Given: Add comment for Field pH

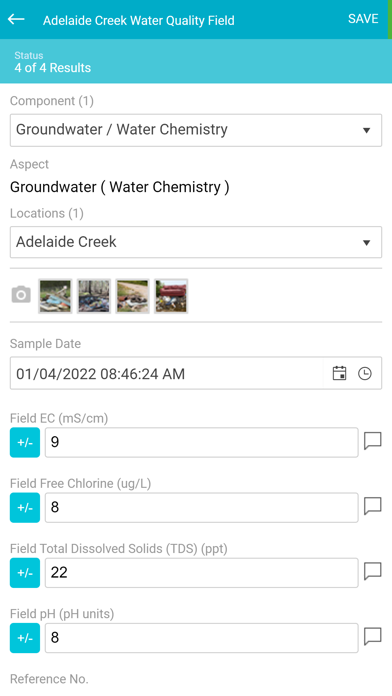Looking at the screenshot, I should coord(372,637).
